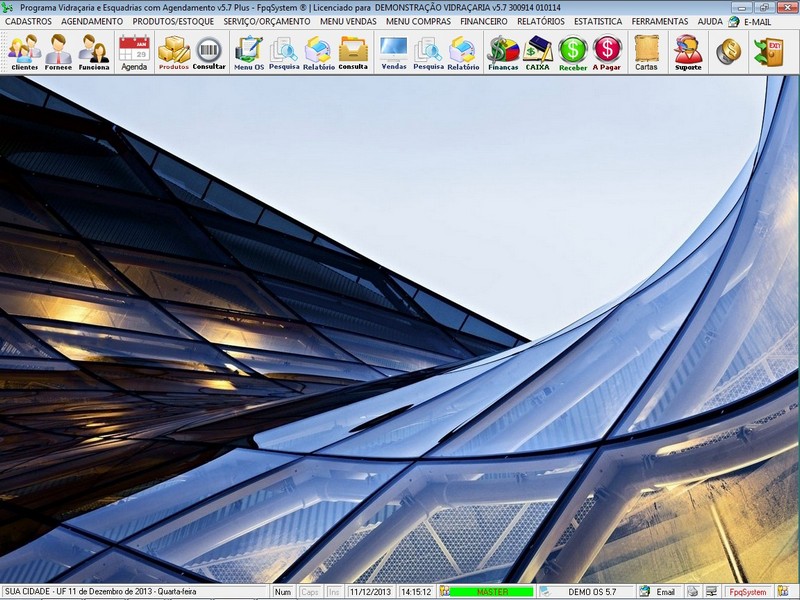Open the Produtos boxes icon
800x600 pixels.
click(174, 51)
